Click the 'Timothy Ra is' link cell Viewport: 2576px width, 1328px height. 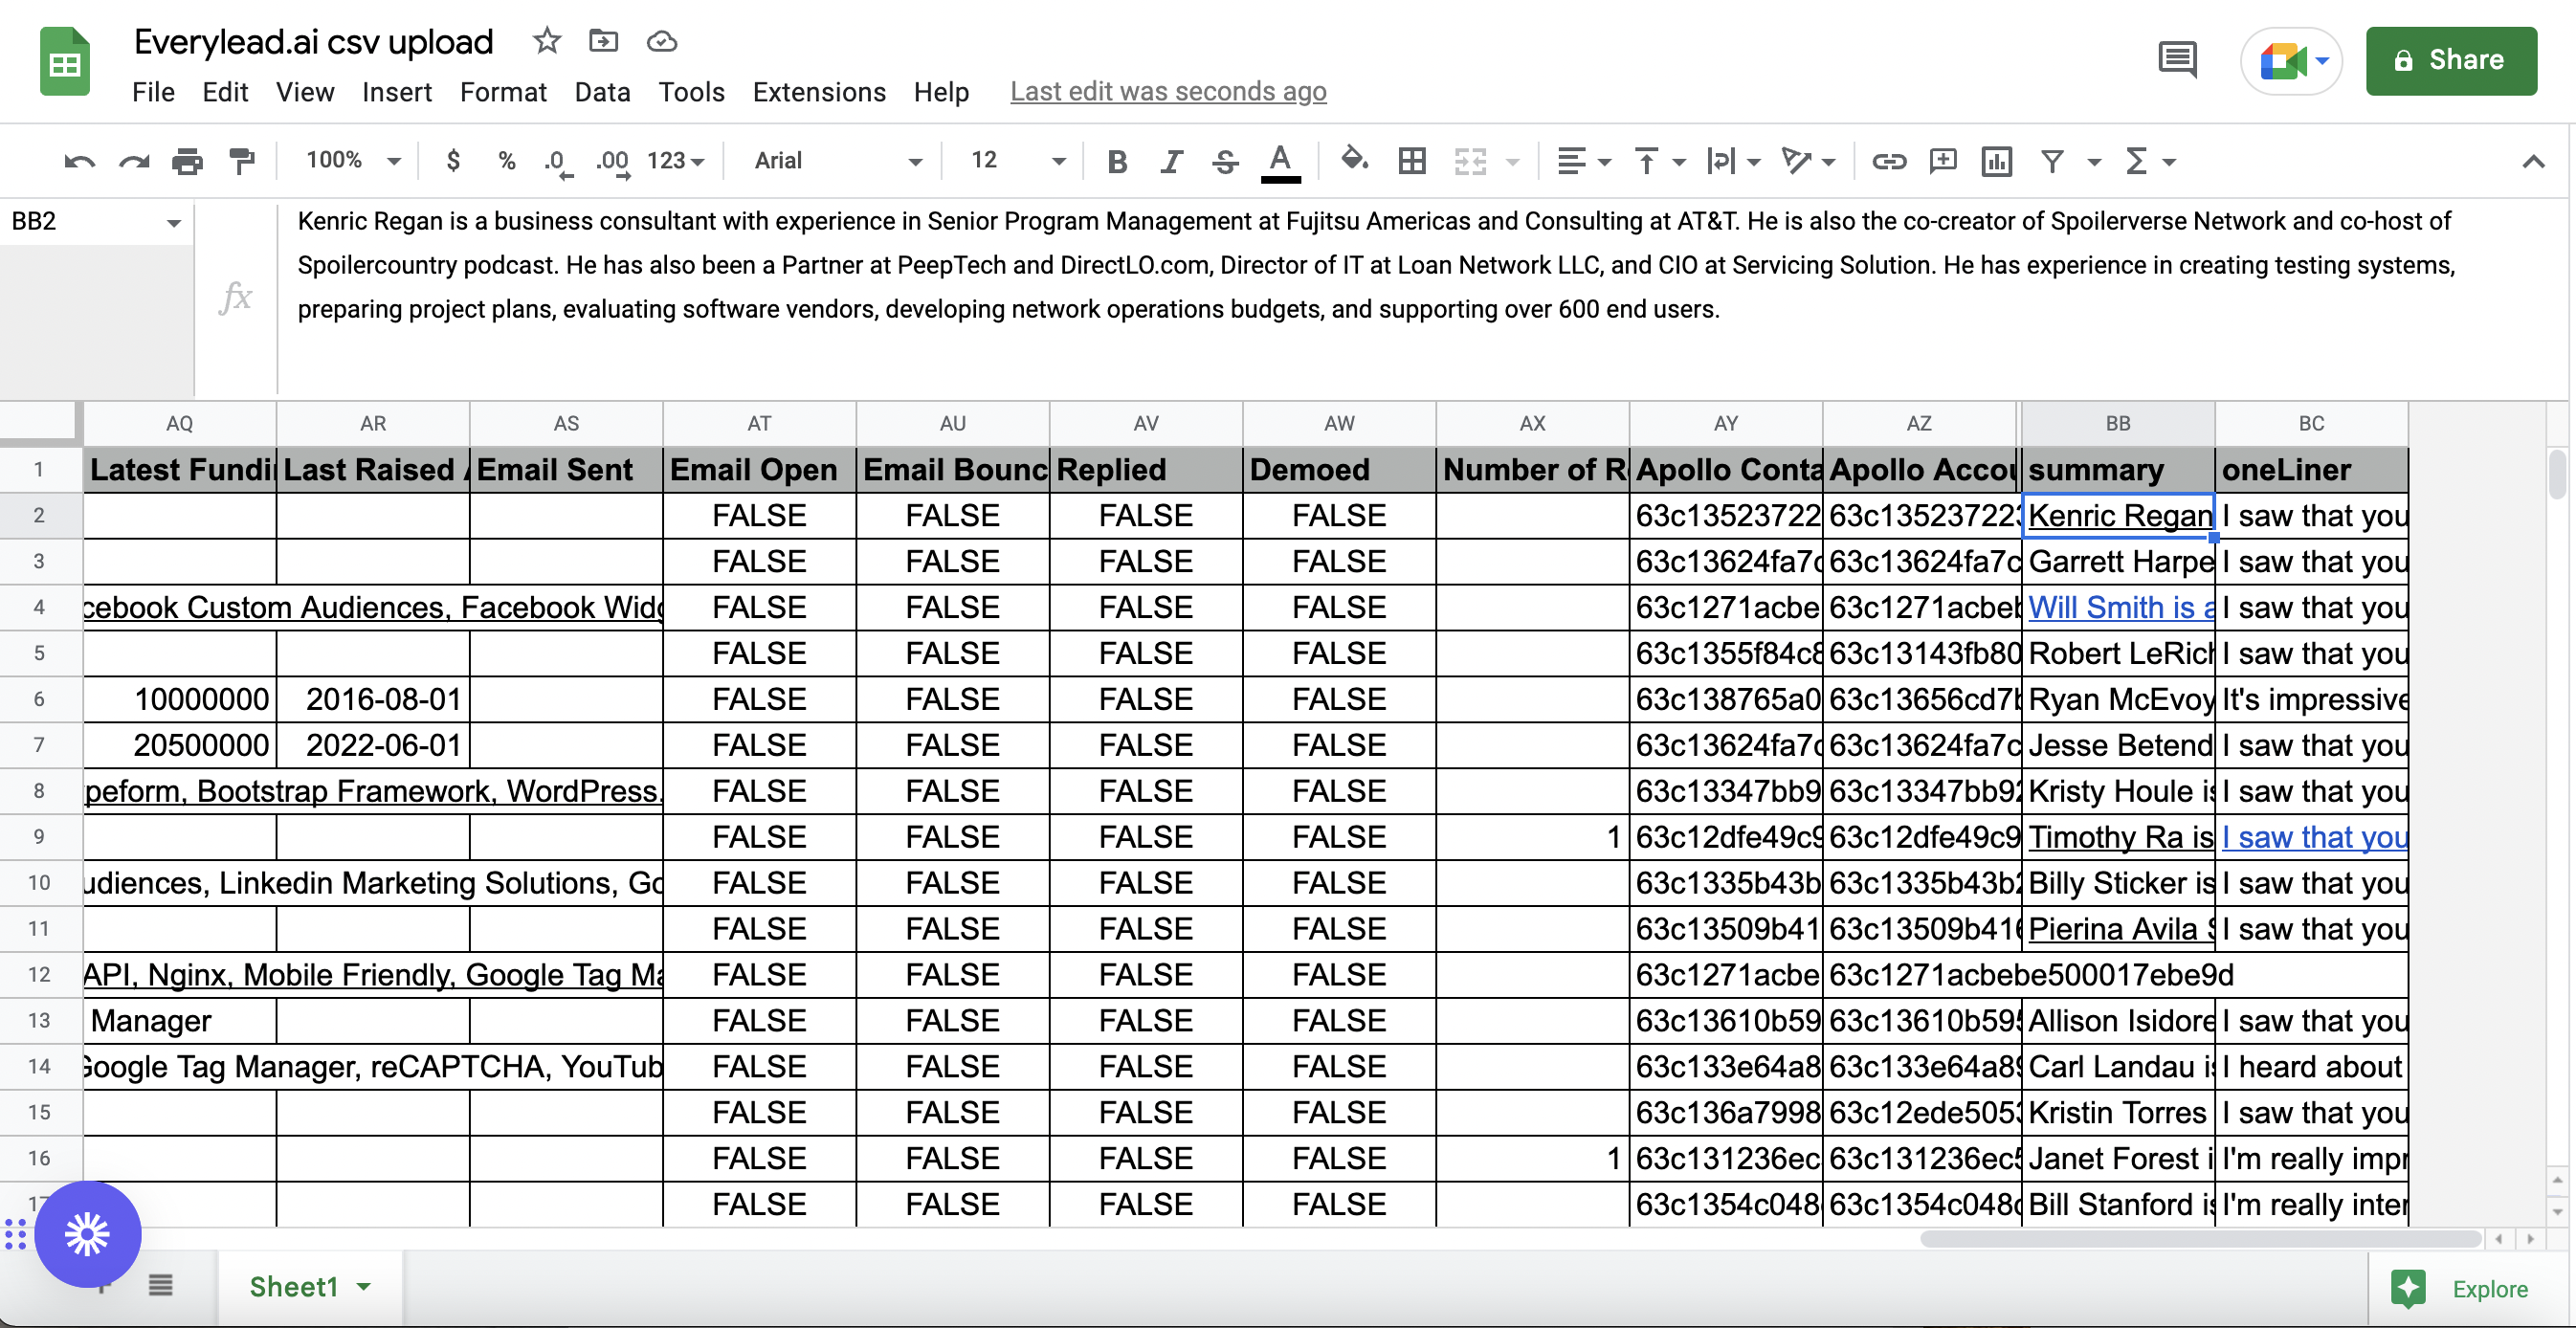point(2119,837)
